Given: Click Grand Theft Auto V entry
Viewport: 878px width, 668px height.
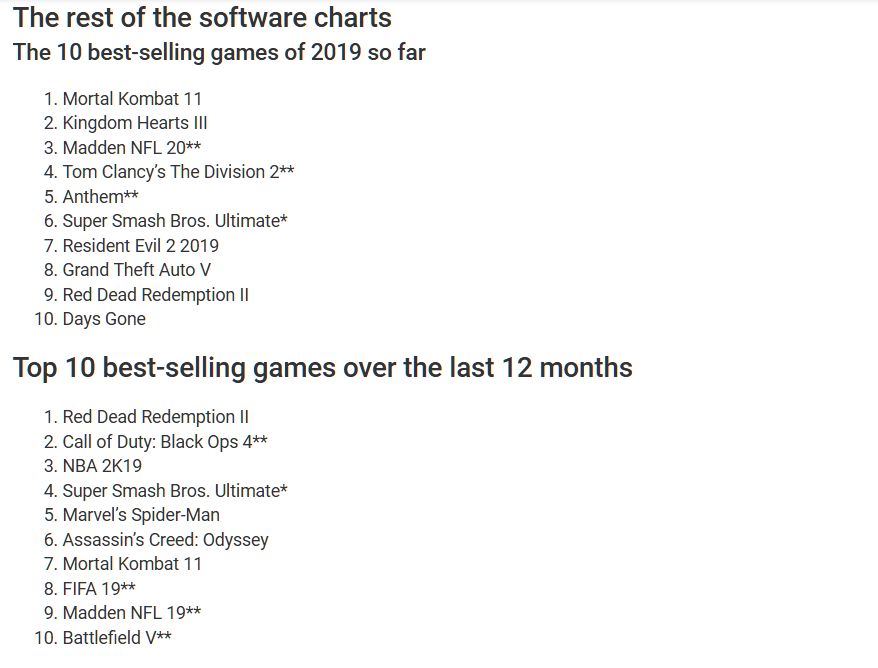Looking at the screenshot, I should 137,270.
